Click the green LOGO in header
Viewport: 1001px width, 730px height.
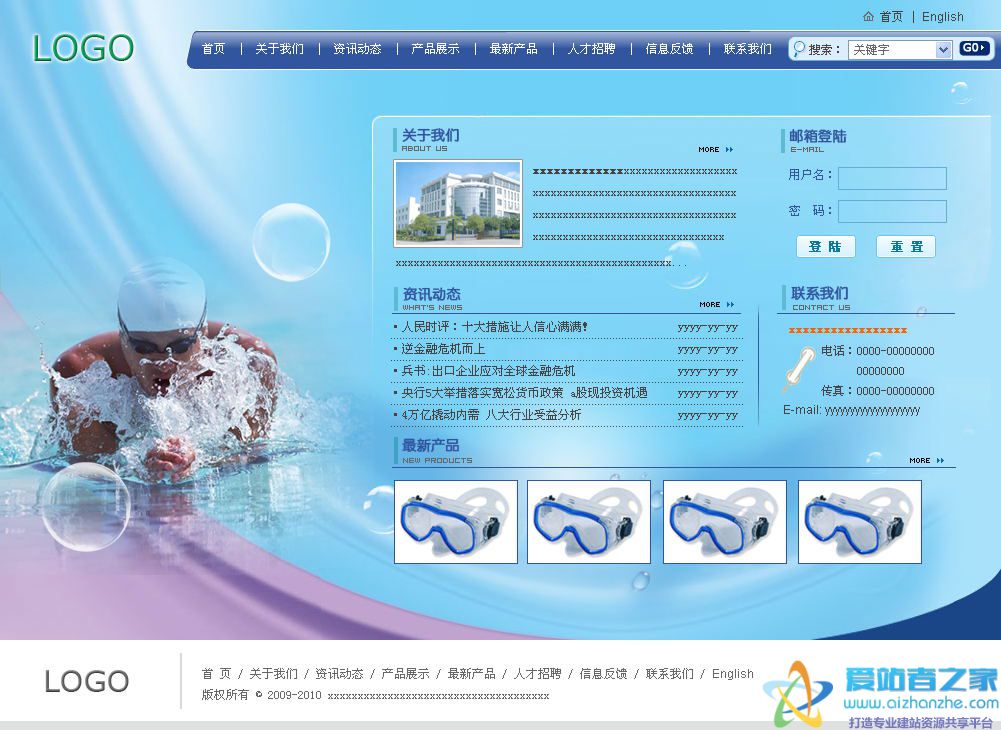83,48
